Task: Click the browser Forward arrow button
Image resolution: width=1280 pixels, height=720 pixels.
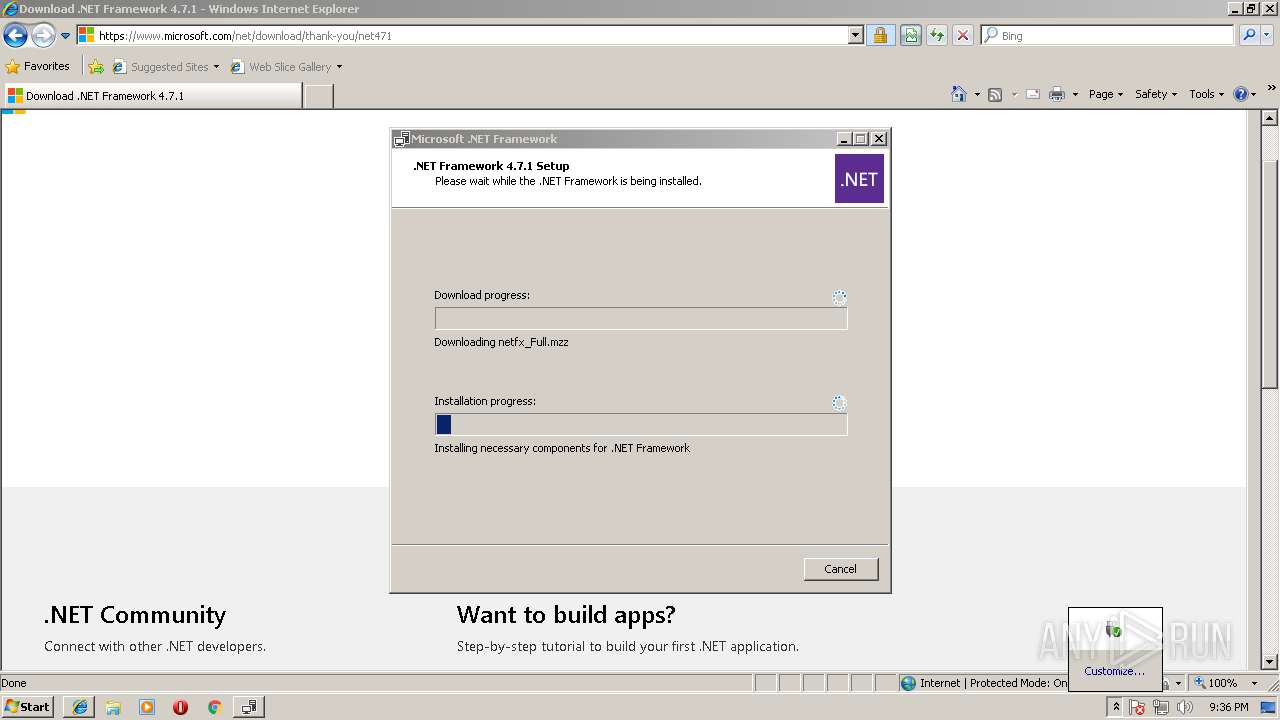Action: coord(42,36)
